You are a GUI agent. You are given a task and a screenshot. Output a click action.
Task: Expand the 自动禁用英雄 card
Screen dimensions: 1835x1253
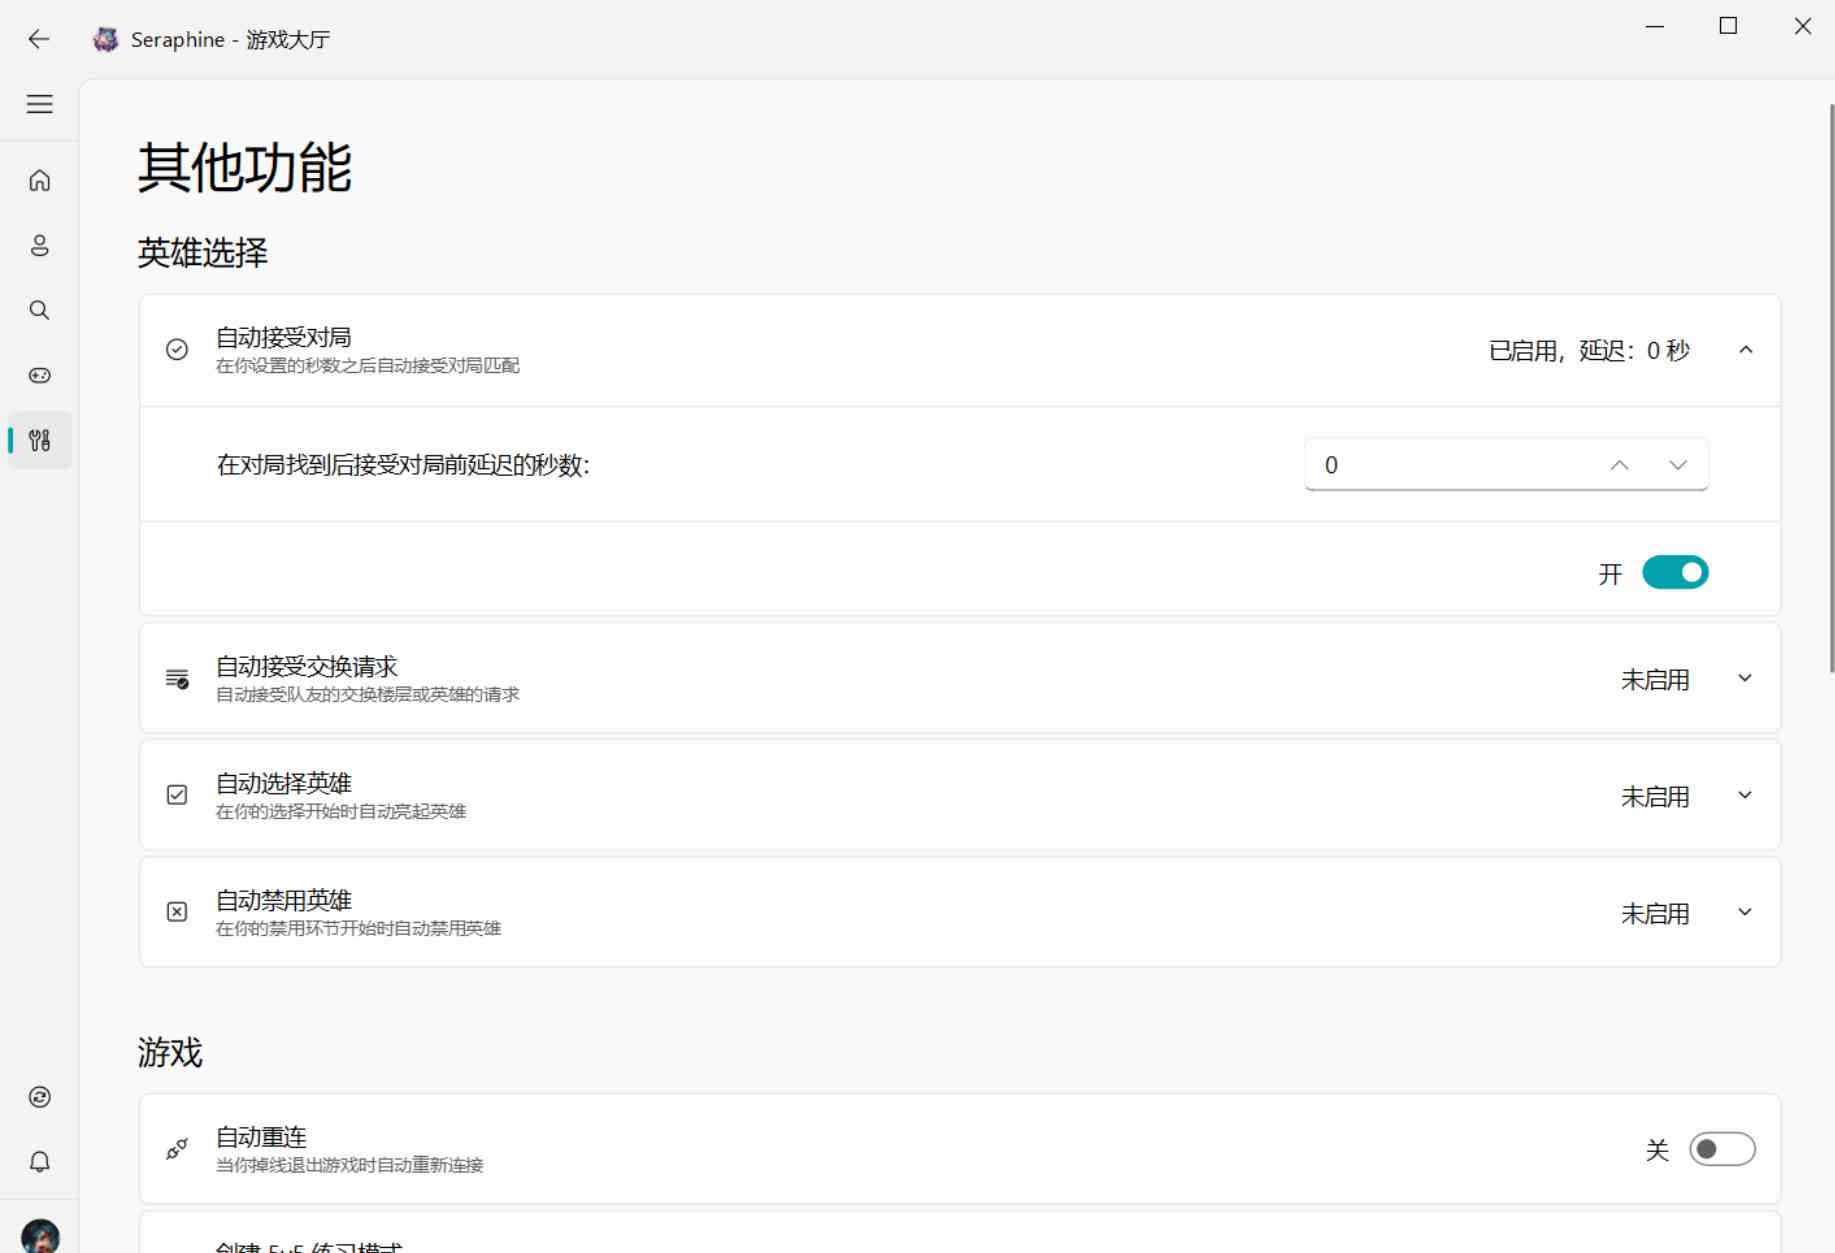point(1745,912)
